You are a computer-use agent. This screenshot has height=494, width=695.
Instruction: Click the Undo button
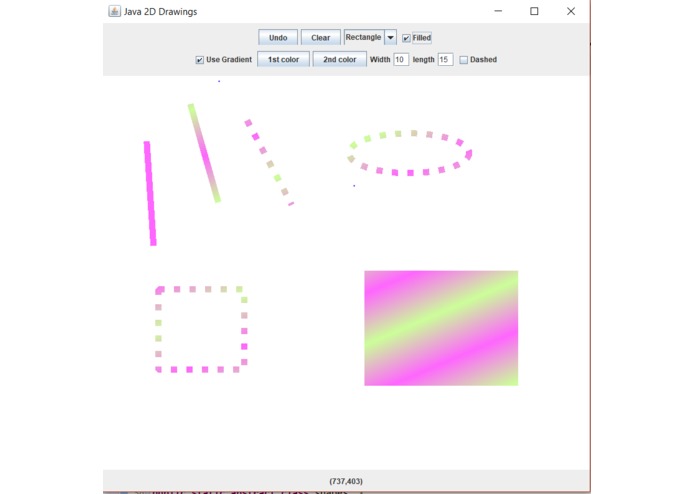[x=278, y=38]
